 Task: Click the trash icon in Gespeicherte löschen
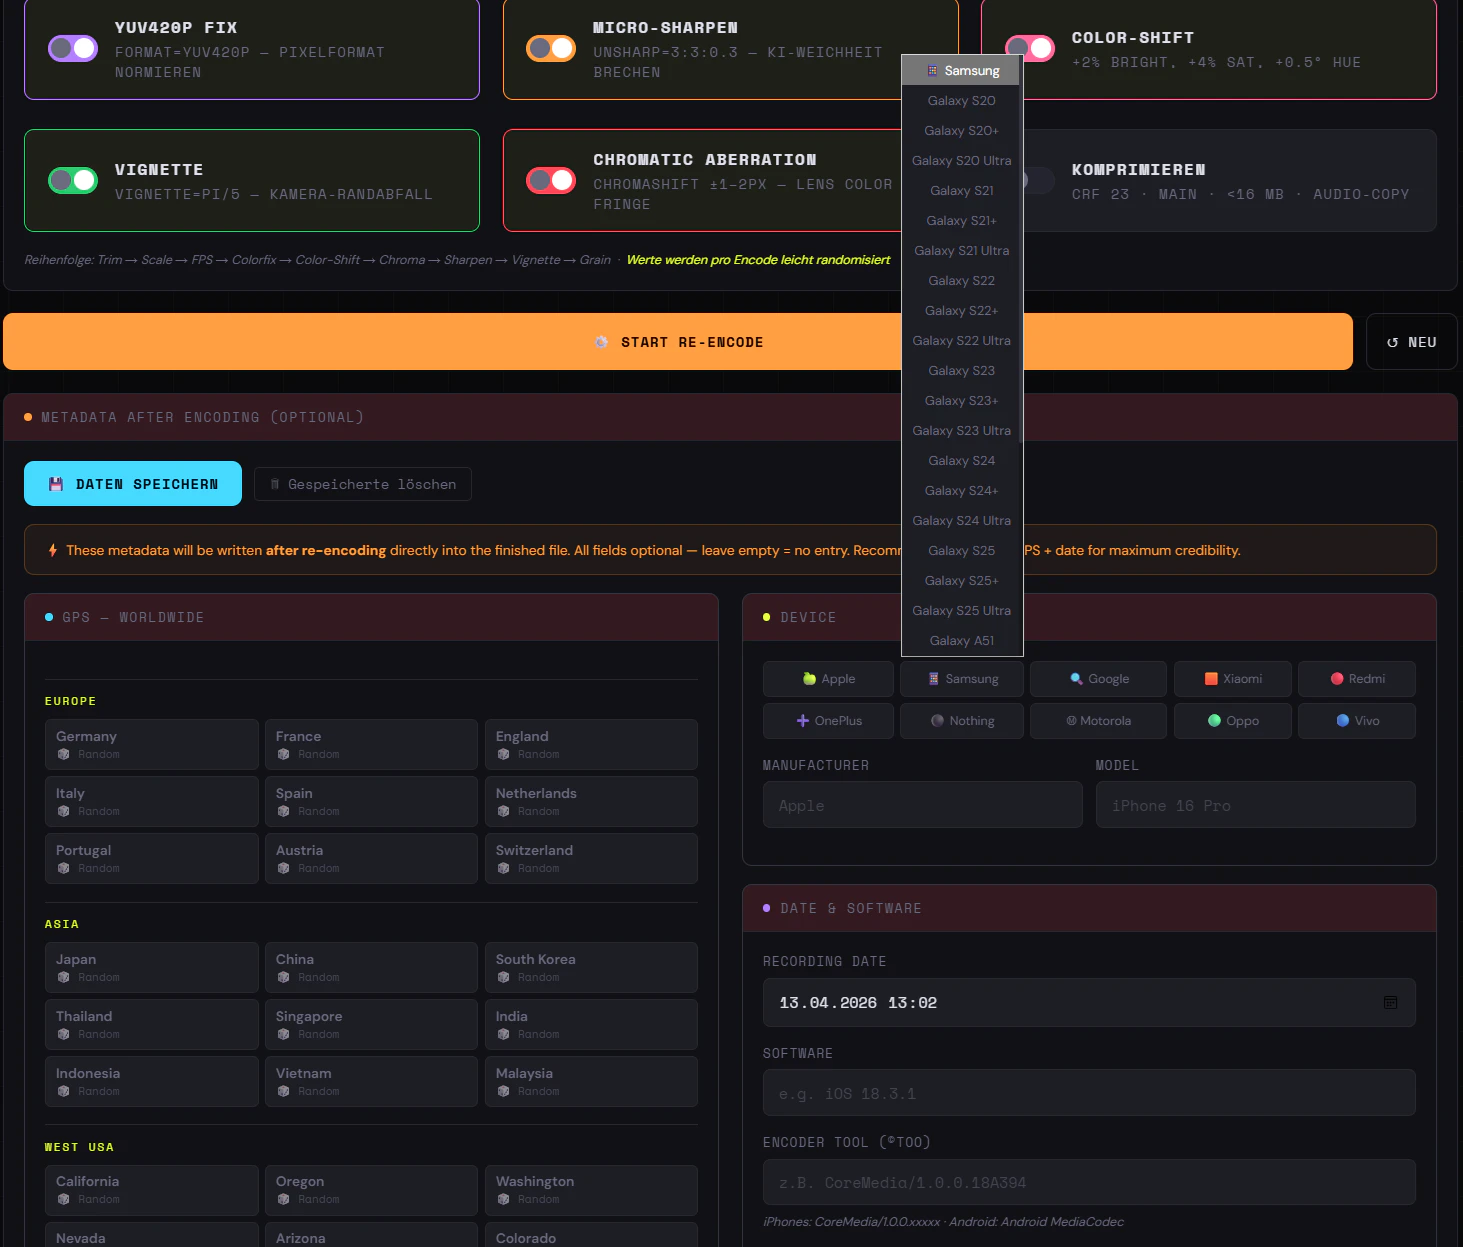pyautogui.click(x=275, y=484)
